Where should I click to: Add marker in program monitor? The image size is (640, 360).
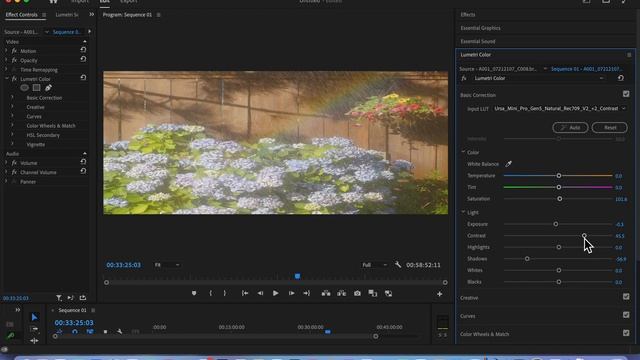tap(194, 293)
